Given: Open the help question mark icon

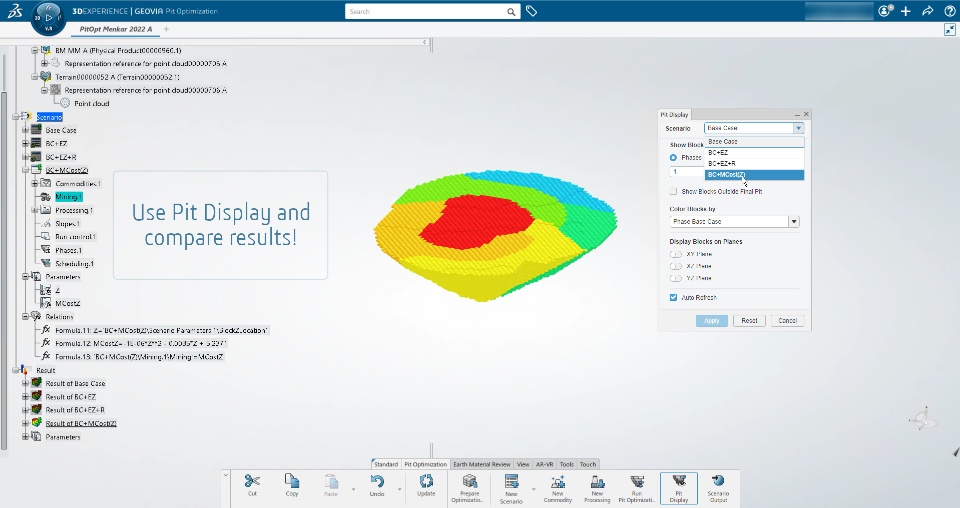Looking at the screenshot, I should pyautogui.click(x=948, y=11).
